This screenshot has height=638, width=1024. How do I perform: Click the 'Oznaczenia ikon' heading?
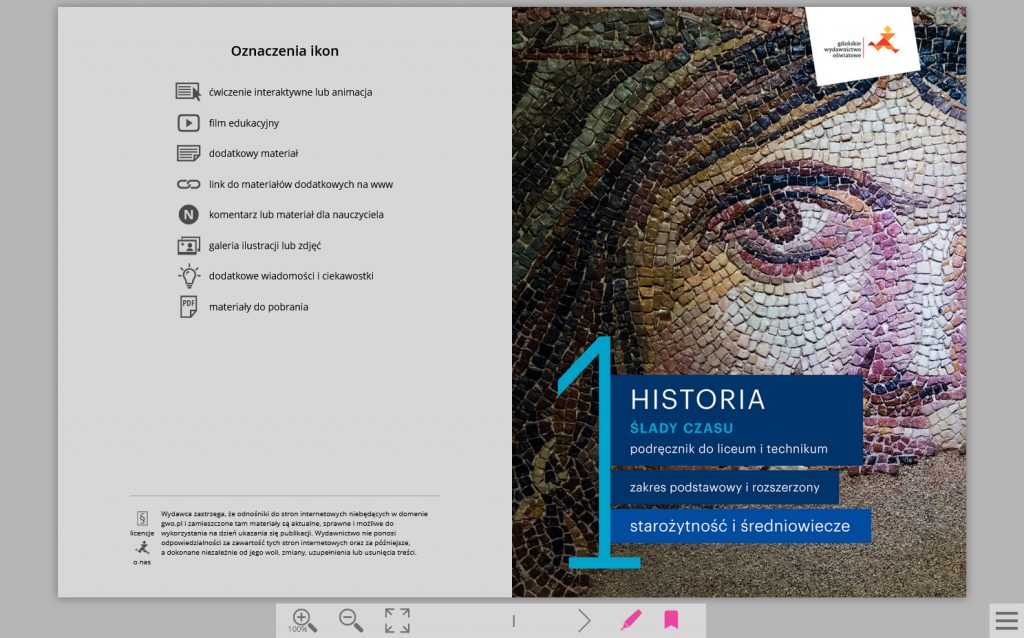(x=285, y=51)
